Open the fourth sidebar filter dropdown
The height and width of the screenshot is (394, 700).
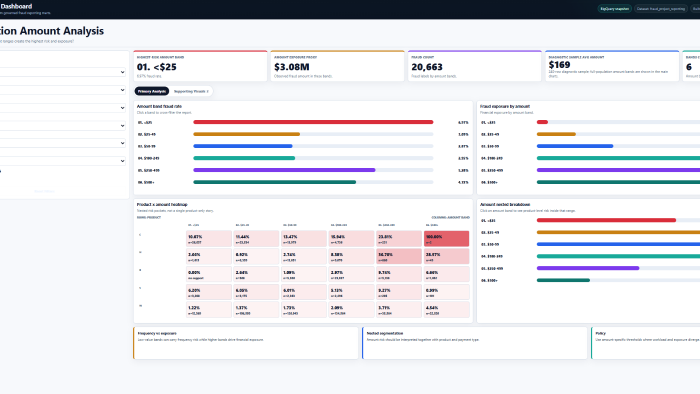coord(62,125)
